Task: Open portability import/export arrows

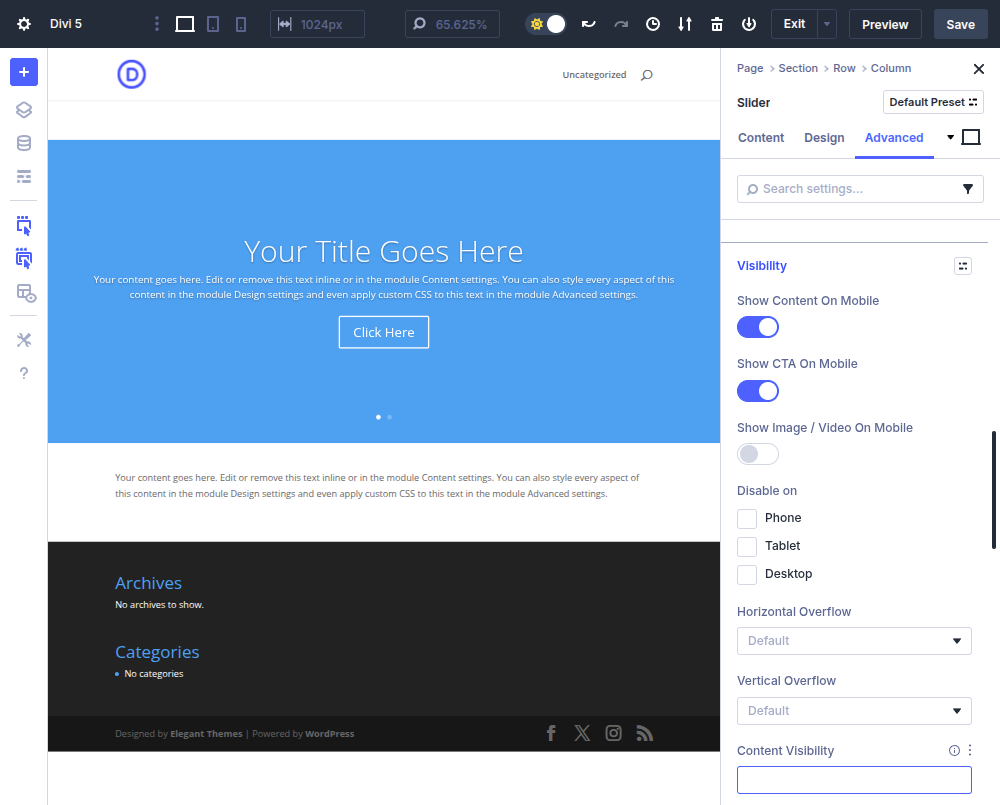Action: point(684,24)
